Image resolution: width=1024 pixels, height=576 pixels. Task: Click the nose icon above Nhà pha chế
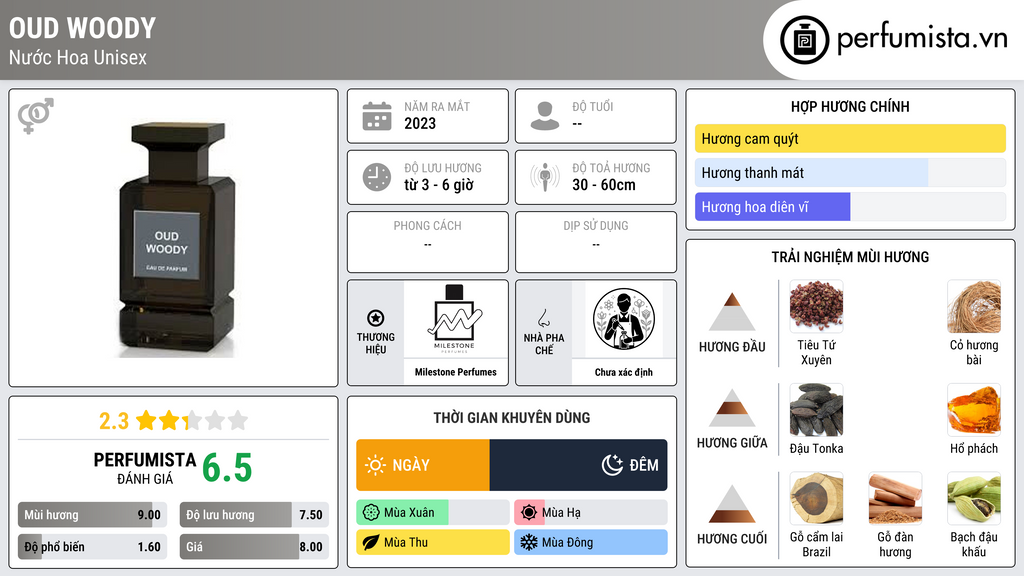click(543, 318)
